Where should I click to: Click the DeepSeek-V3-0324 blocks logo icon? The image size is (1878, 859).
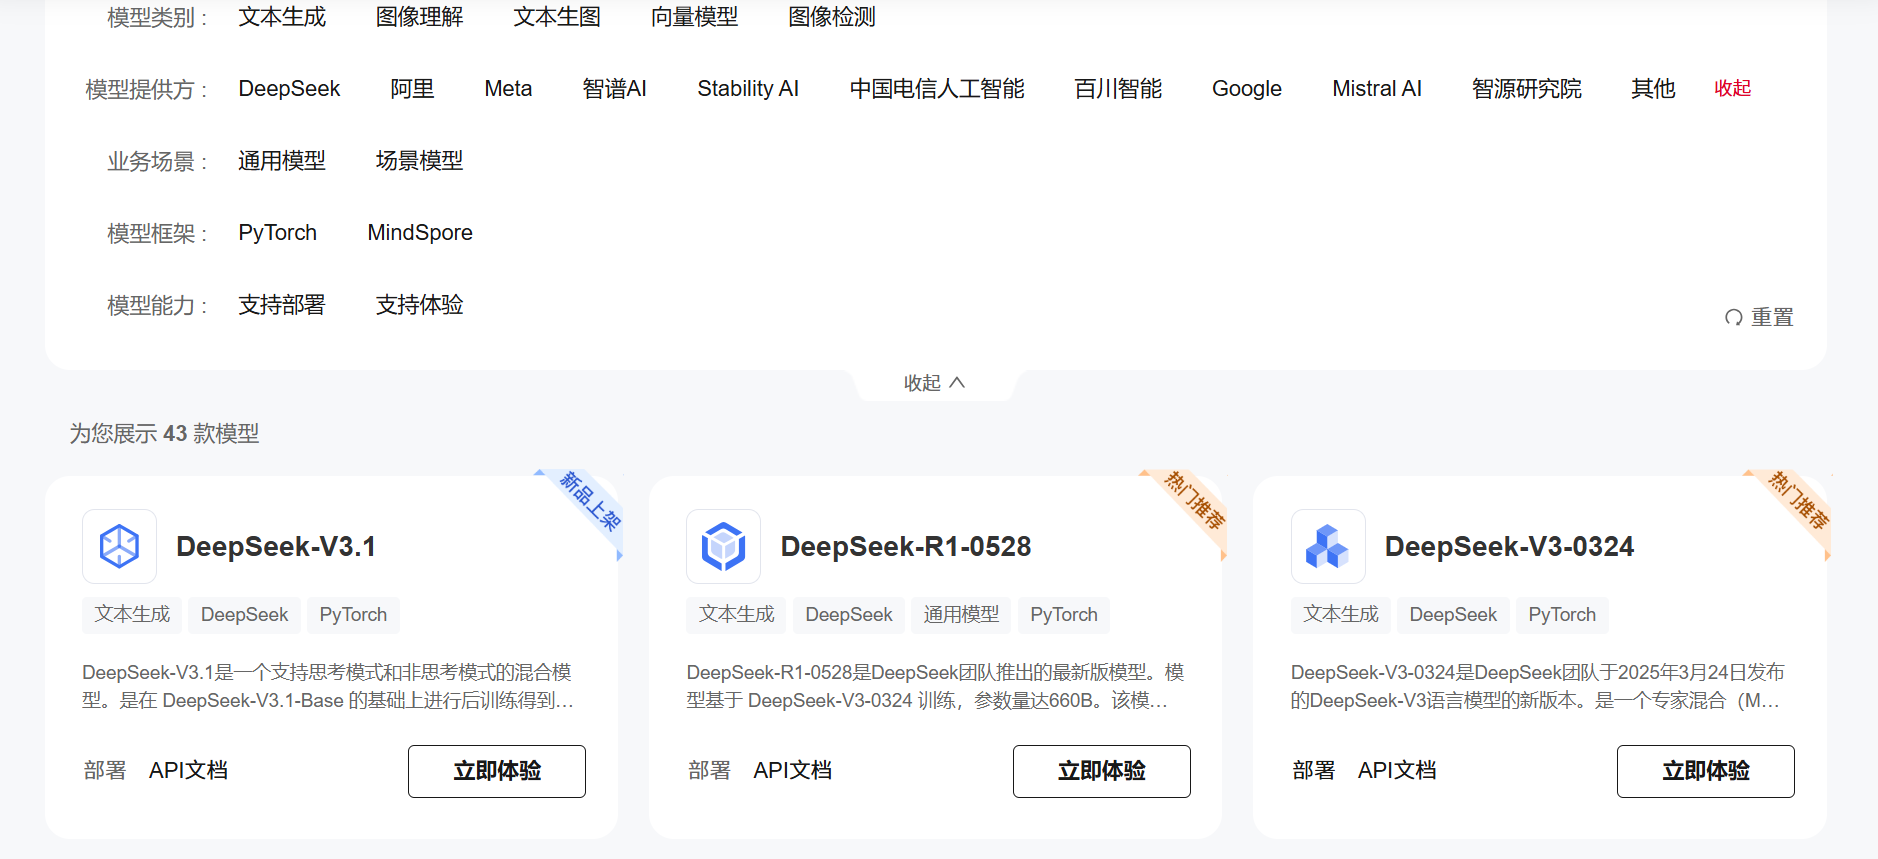[1327, 547]
